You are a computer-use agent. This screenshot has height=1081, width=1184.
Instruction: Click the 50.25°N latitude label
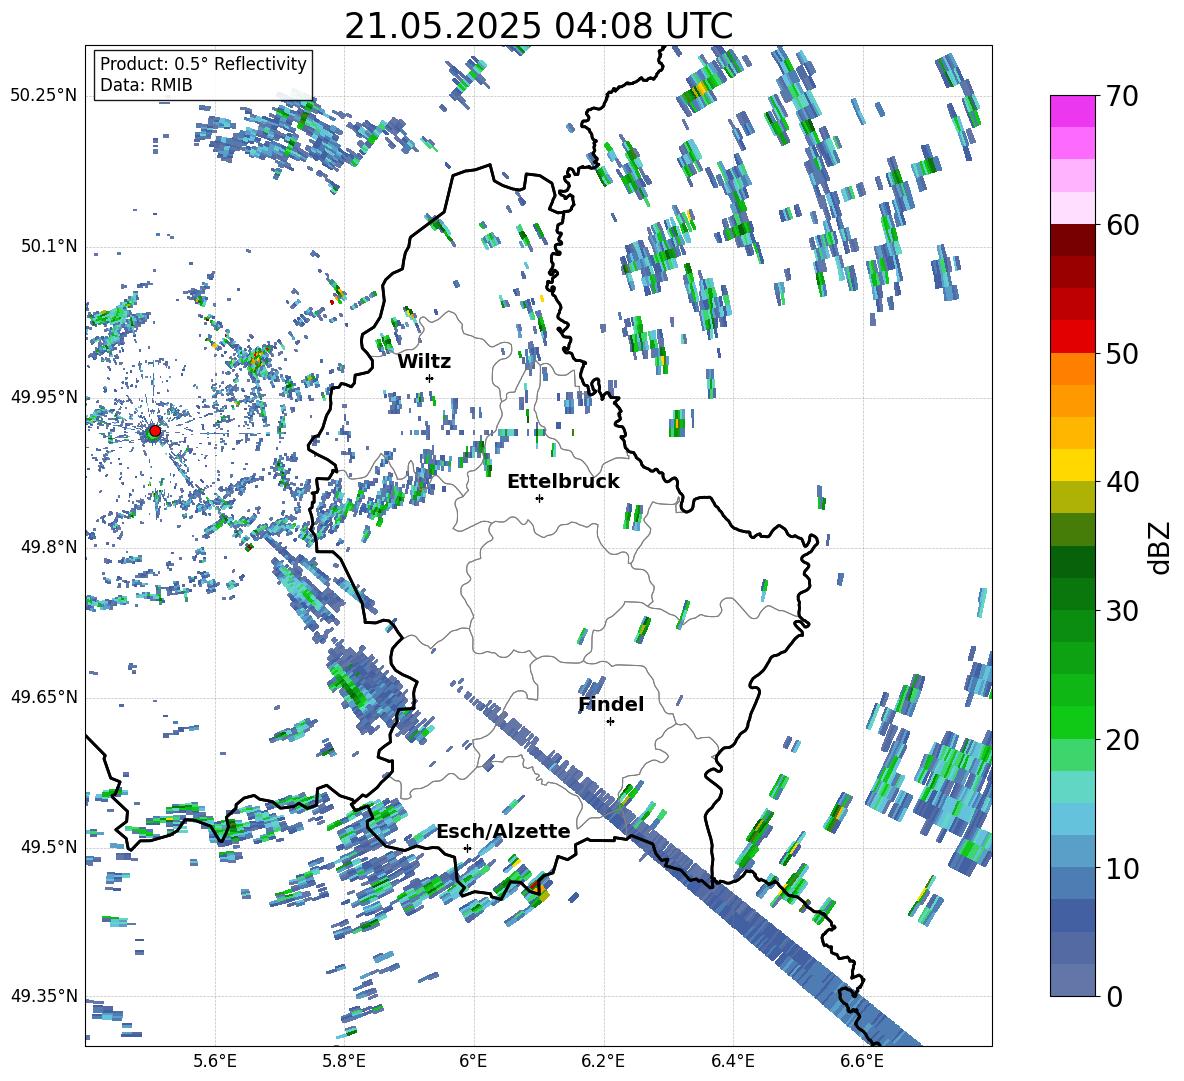click(44, 96)
